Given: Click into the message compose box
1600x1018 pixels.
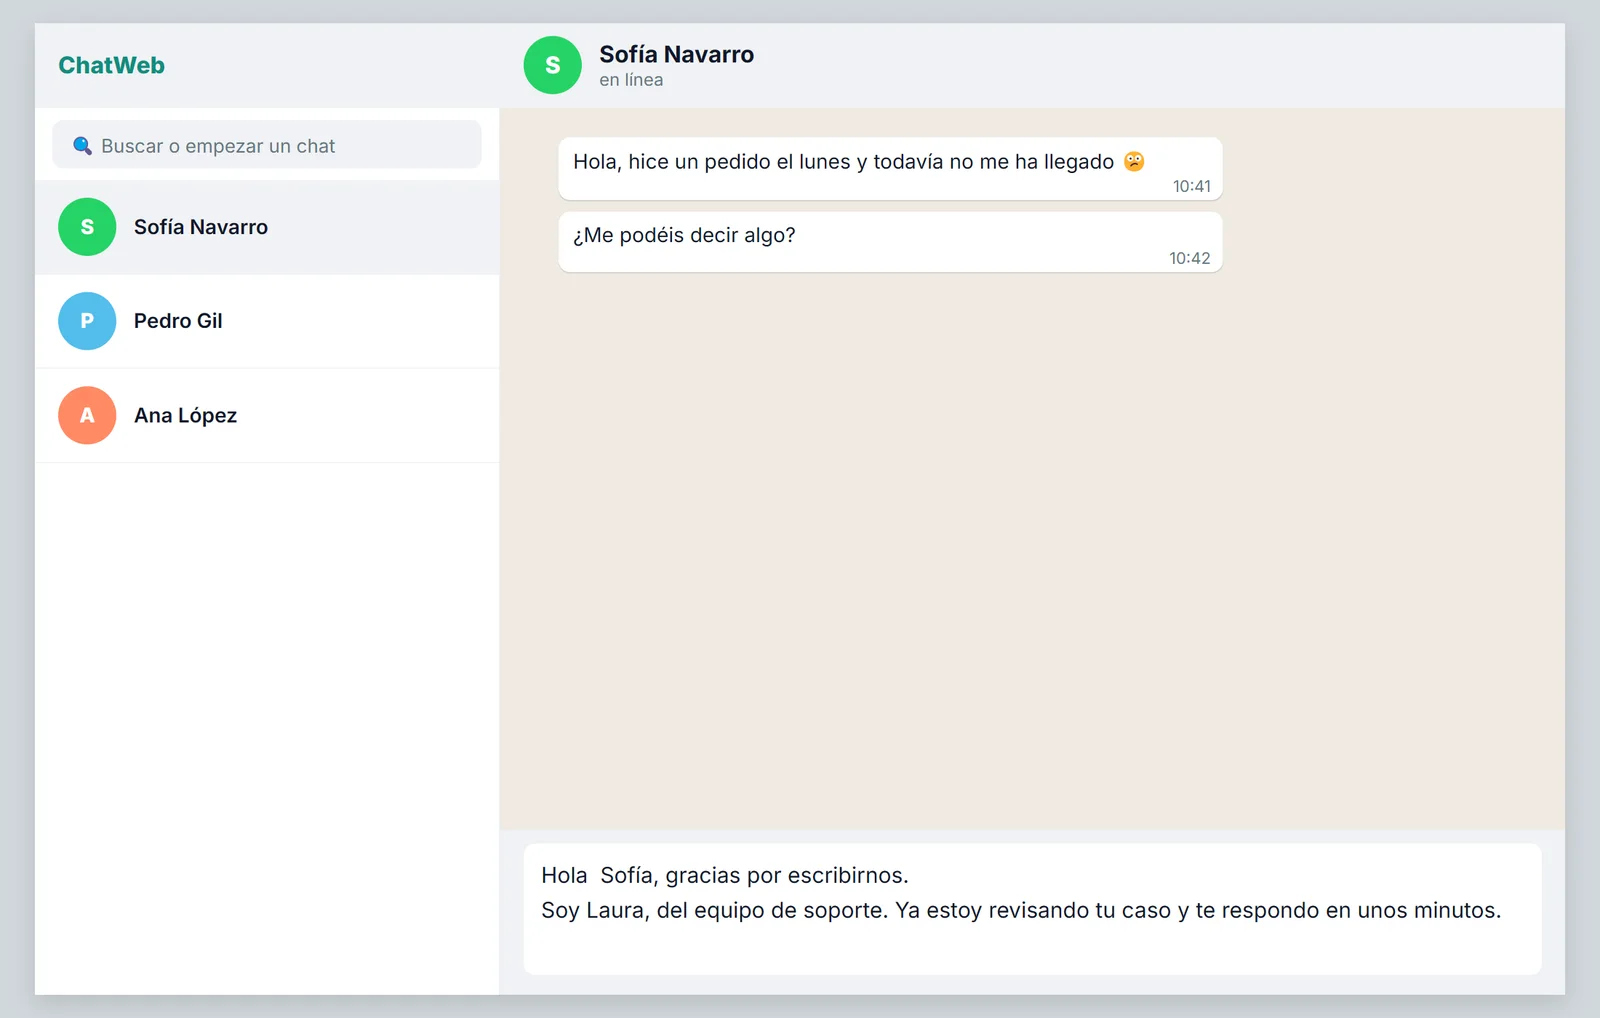Looking at the screenshot, I should [x=1032, y=909].
